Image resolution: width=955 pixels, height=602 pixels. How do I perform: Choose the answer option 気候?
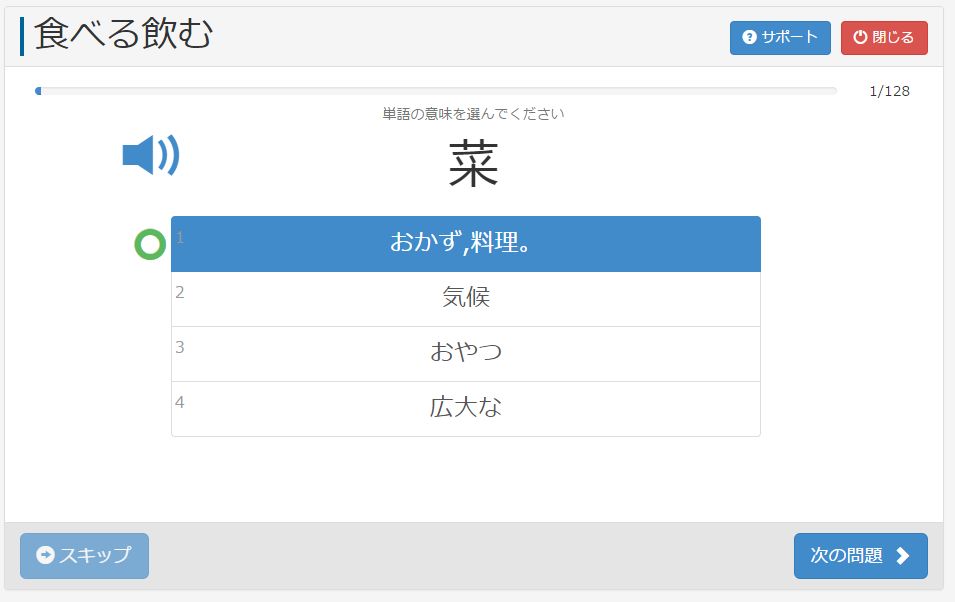465,298
